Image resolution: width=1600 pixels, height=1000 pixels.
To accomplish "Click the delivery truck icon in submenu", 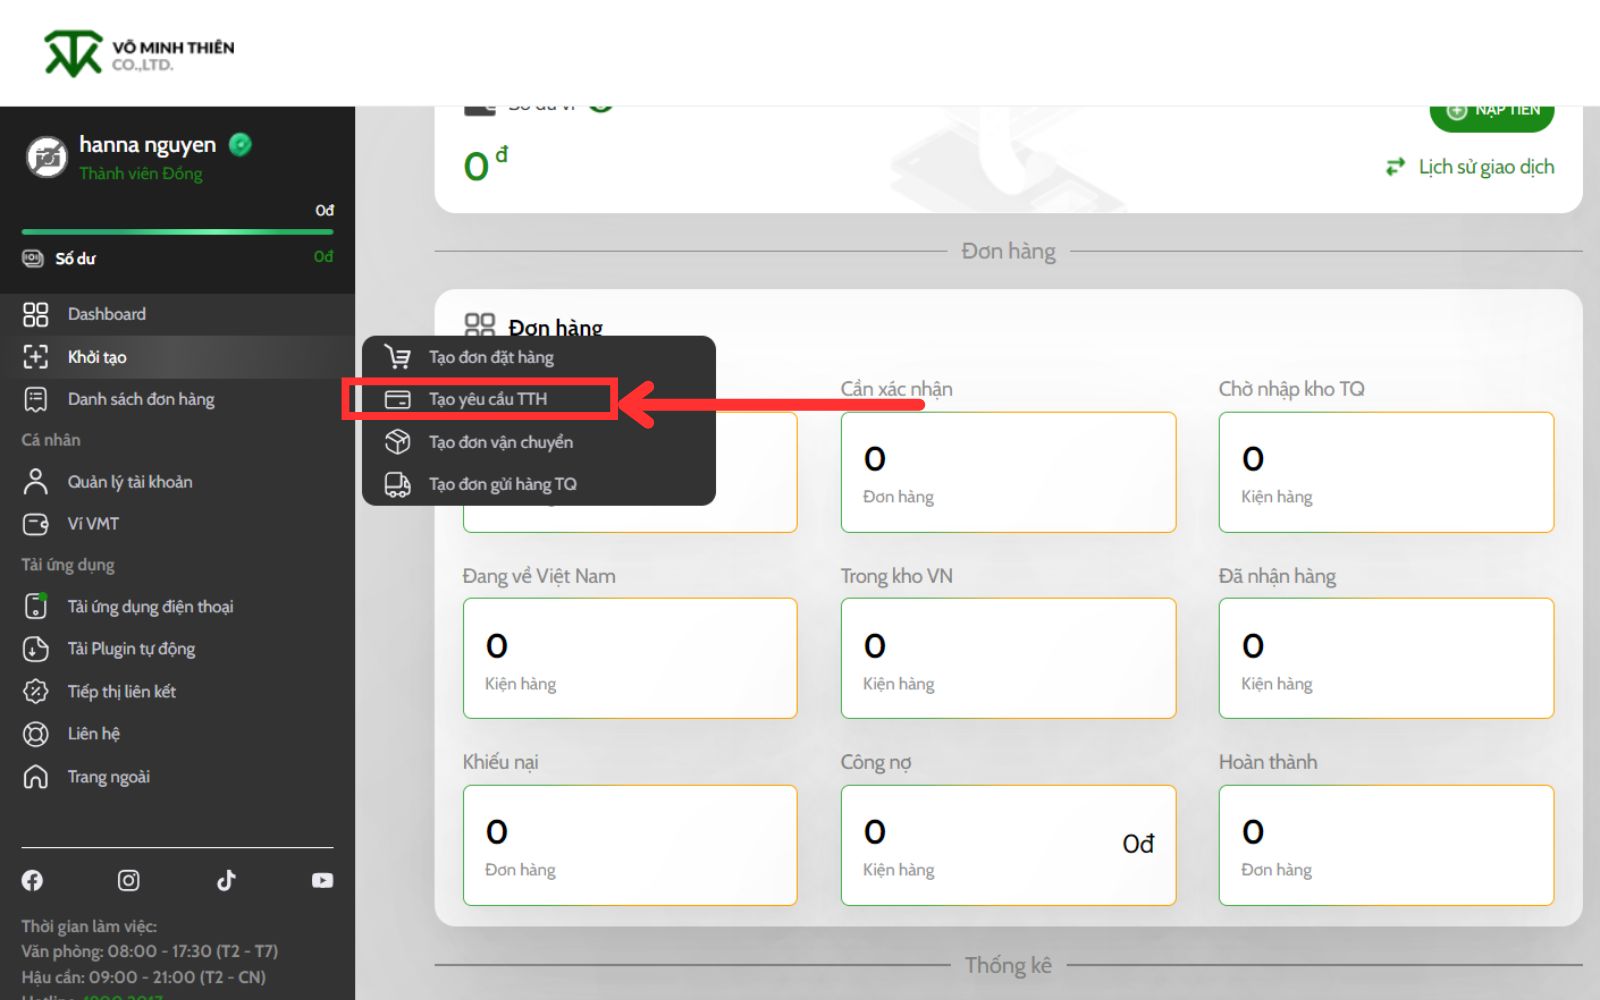I will (x=398, y=484).
